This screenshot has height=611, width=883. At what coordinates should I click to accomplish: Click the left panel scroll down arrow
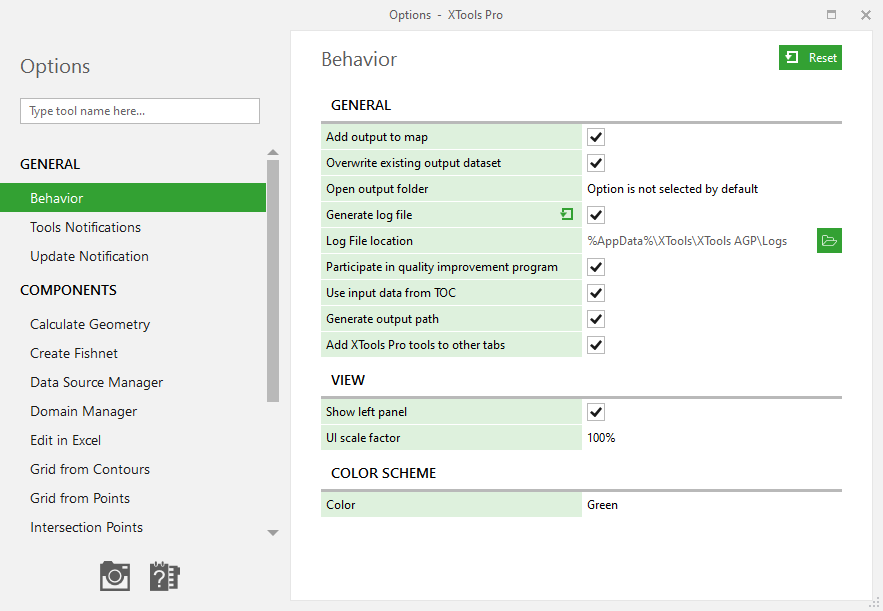tap(273, 533)
